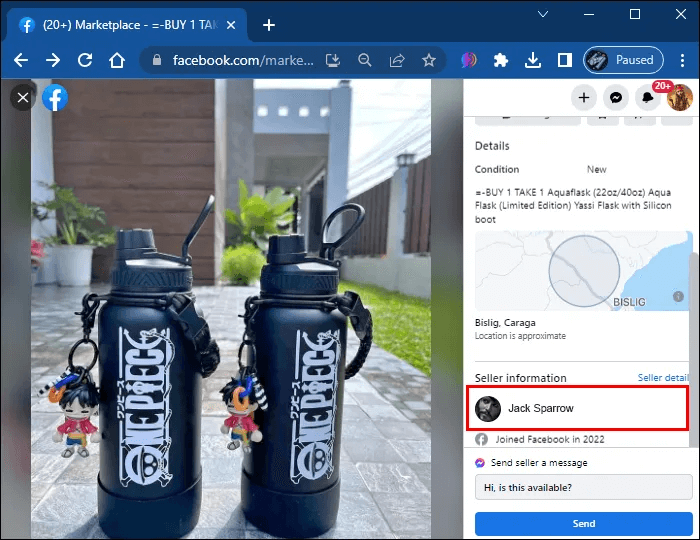Open Paused profile button
The image size is (700, 540).
pyautogui.click(x=623, y=60)
